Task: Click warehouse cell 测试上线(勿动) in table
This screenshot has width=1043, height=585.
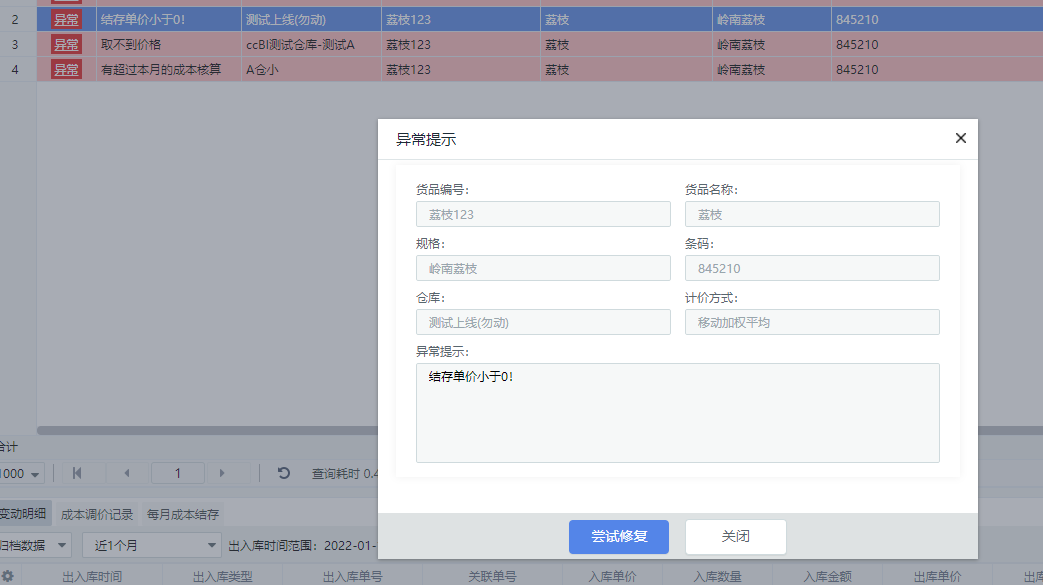Action: 311,20
